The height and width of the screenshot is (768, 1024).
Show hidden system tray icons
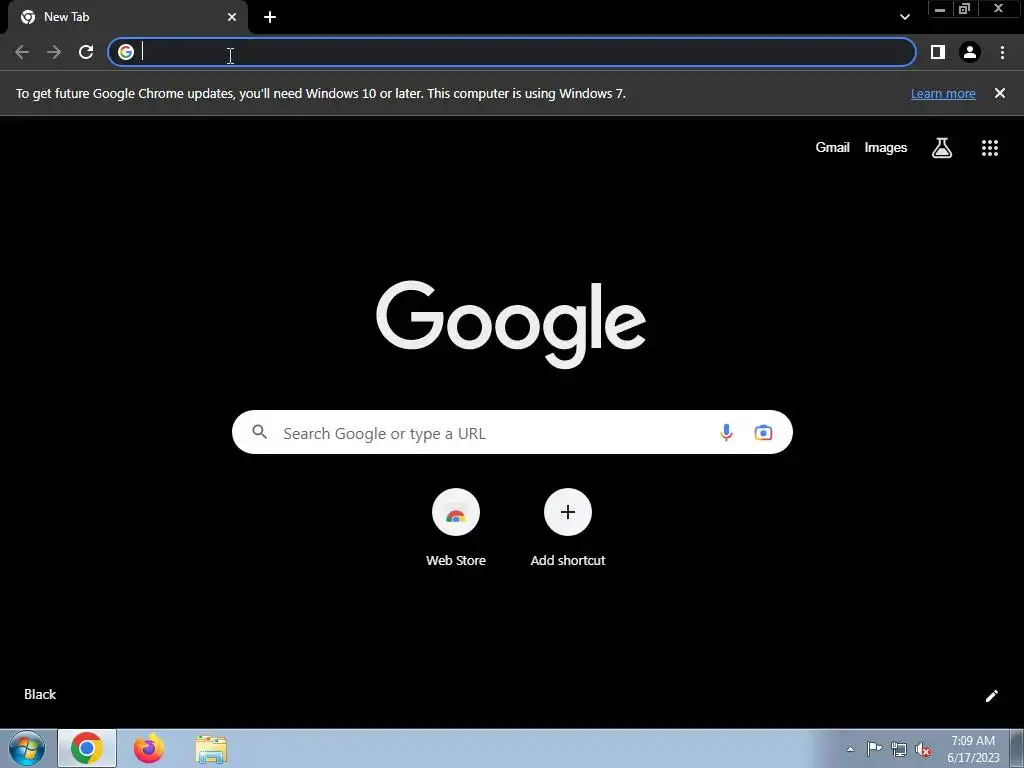850,749
